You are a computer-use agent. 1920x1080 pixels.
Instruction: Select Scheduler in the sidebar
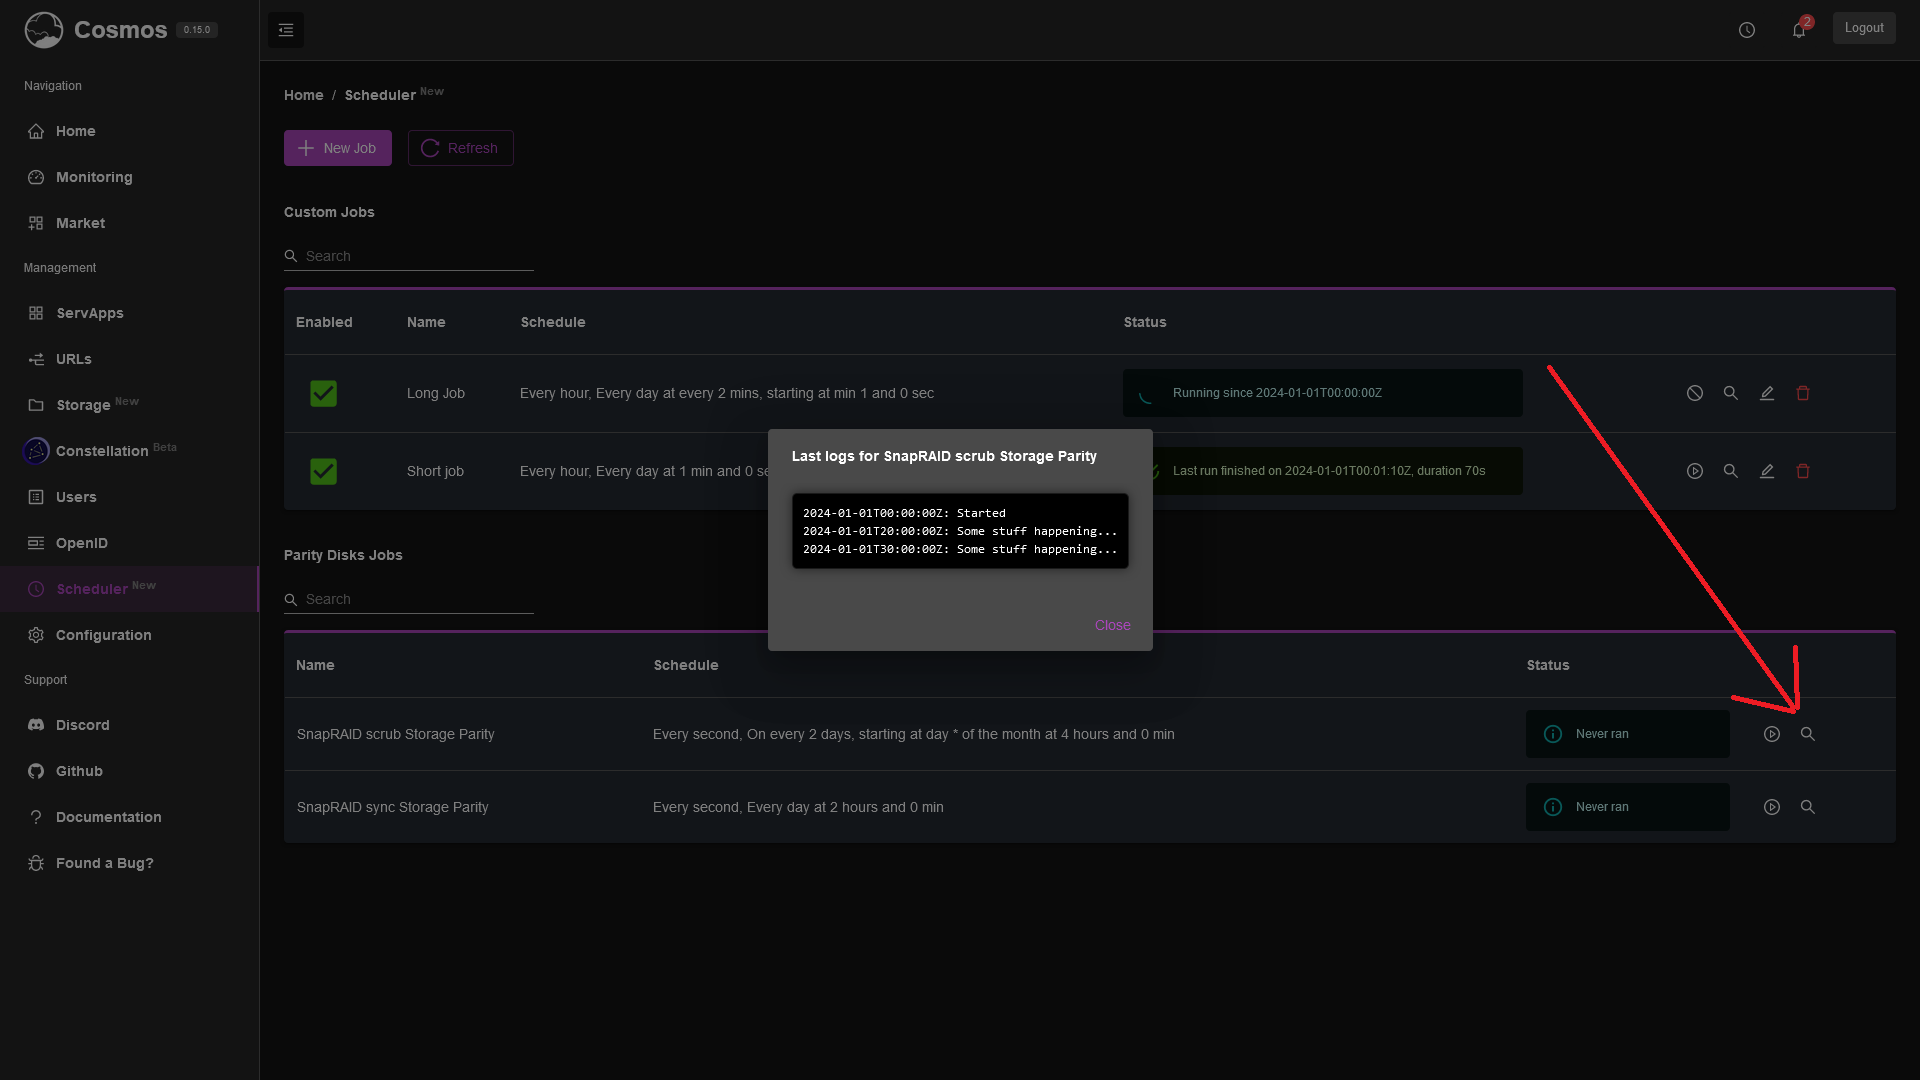[130, 589]
